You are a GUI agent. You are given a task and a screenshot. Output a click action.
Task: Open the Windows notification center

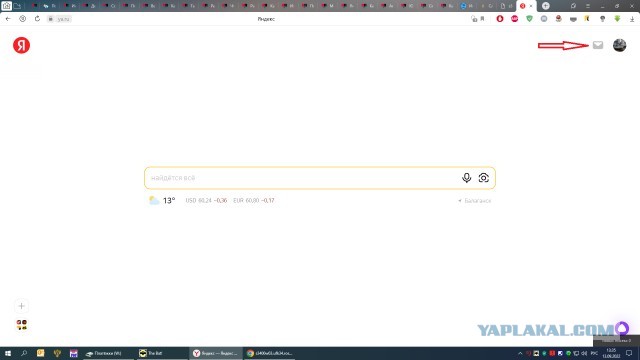(629, 353)
